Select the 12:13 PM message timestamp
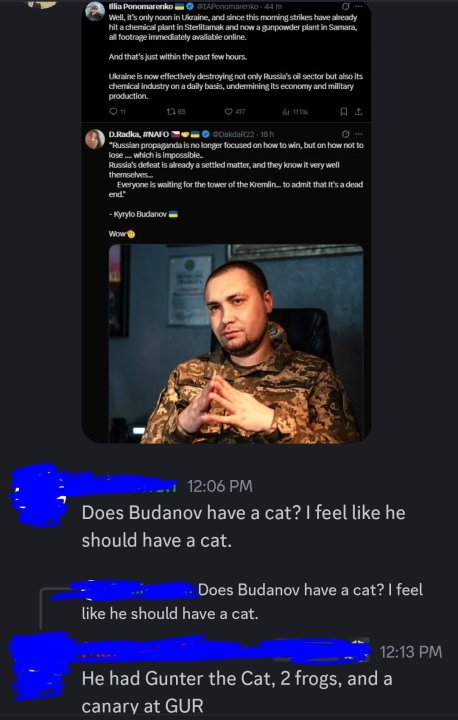The height and width of the screenshot is (720, 458). point(411,651)
